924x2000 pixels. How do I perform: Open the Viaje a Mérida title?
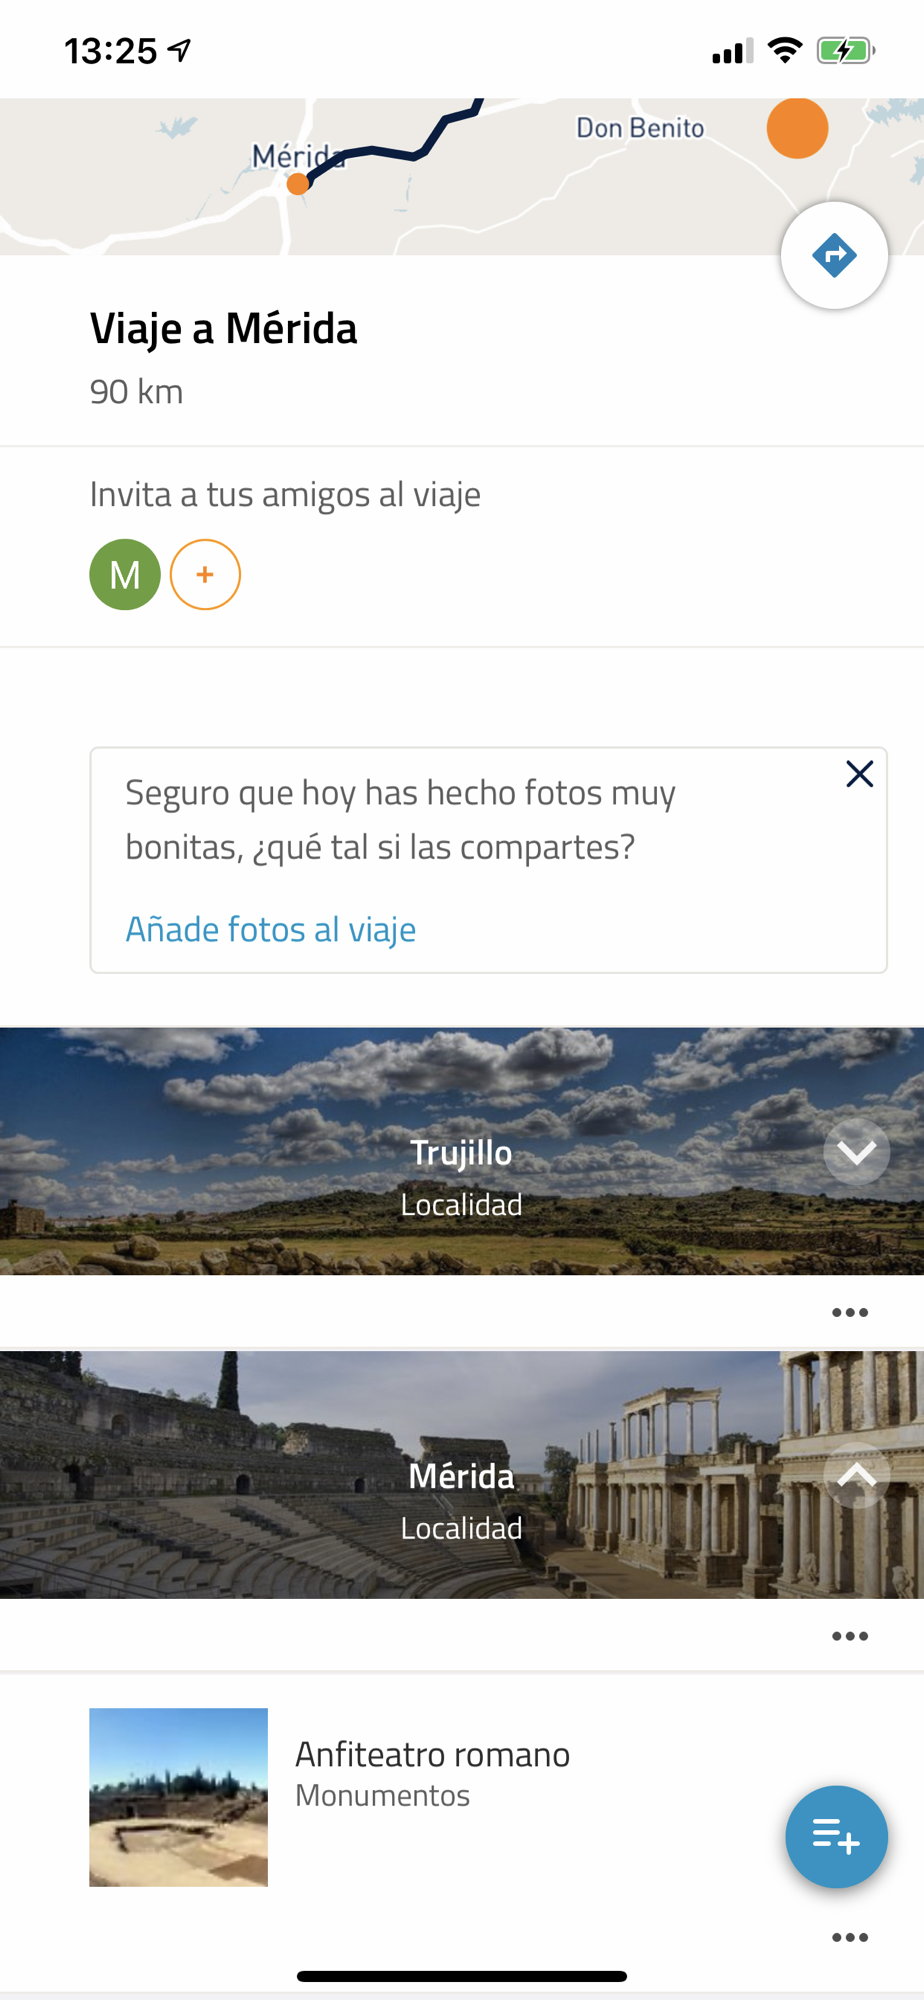[x=224, y=328]
